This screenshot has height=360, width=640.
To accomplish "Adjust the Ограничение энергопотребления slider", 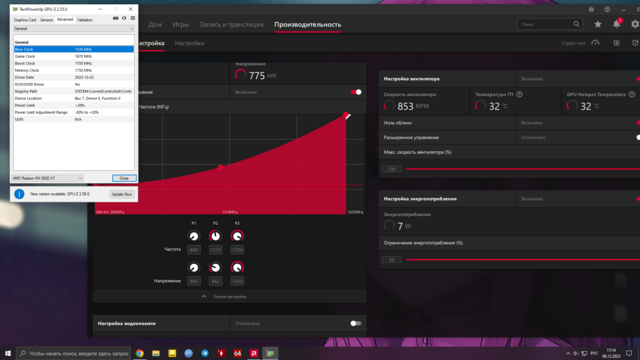I will pos(523,259).
